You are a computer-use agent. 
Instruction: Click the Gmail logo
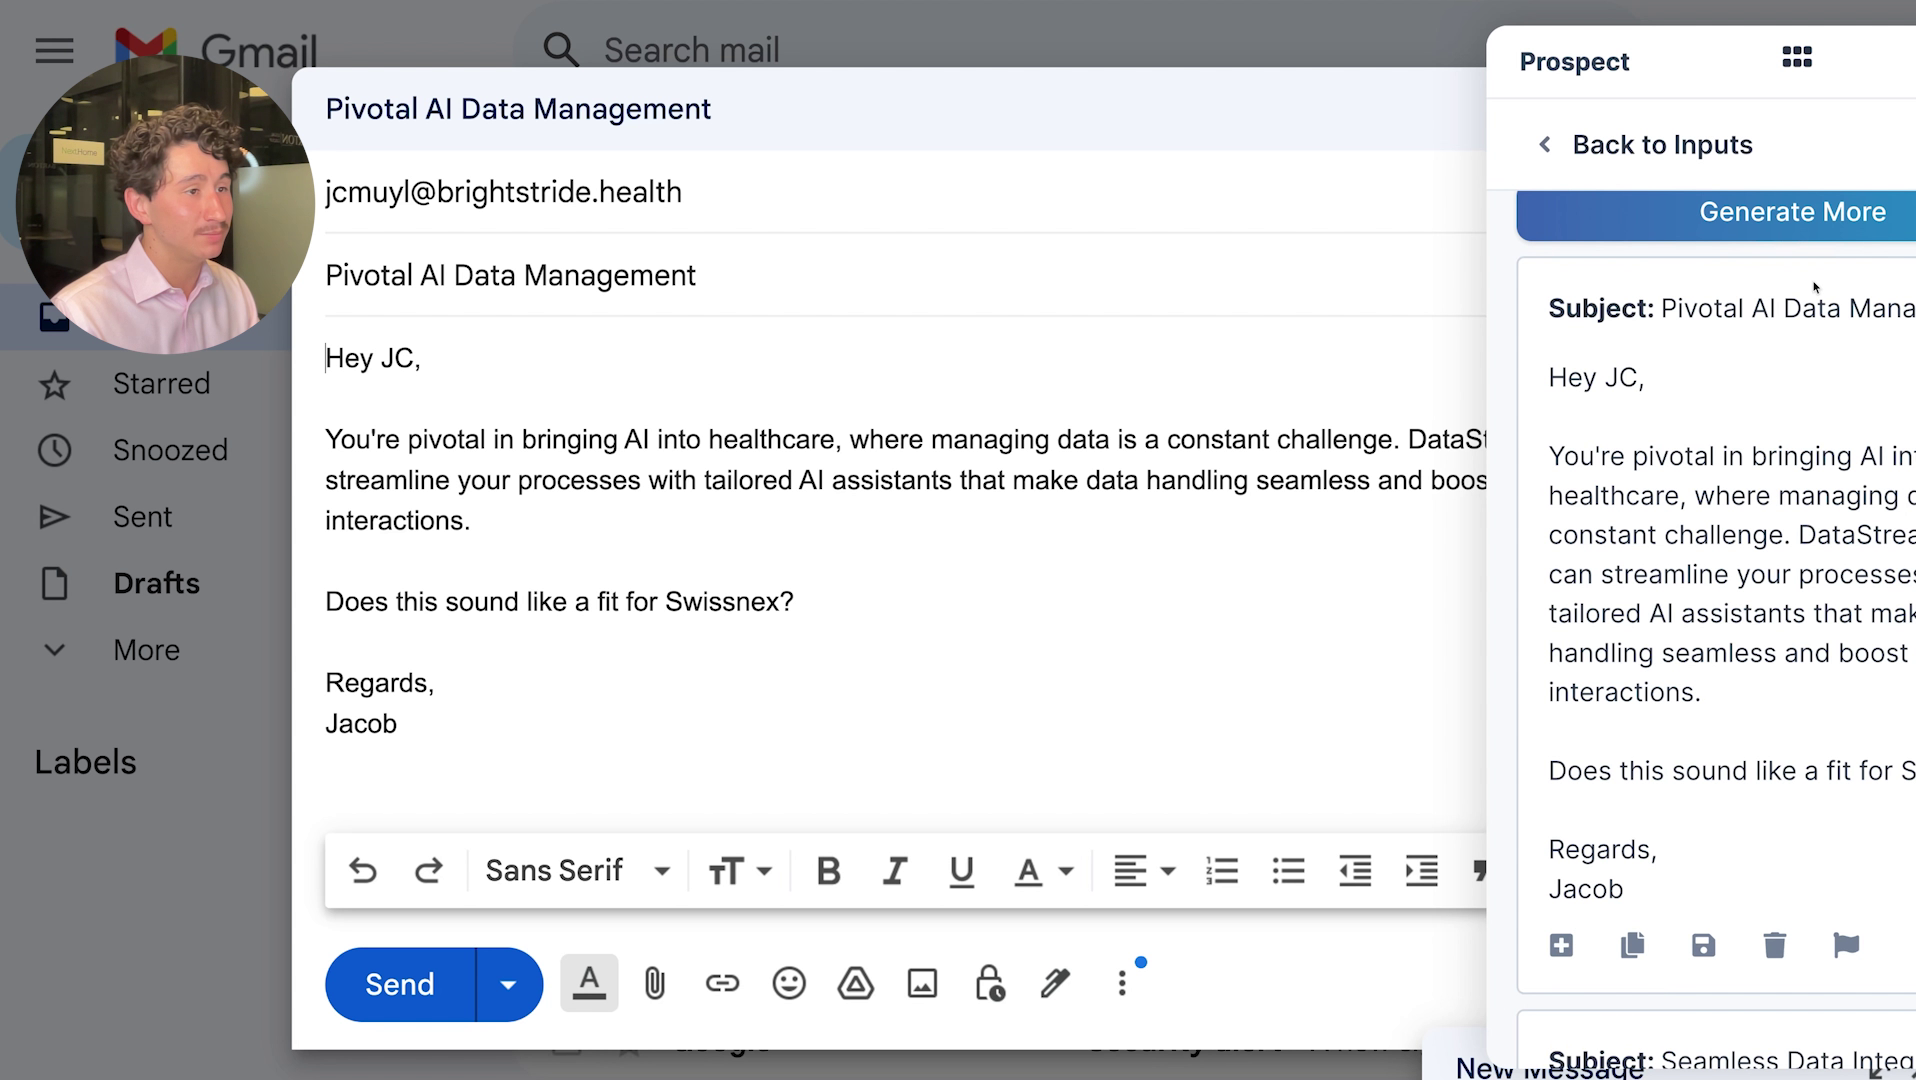216,48
